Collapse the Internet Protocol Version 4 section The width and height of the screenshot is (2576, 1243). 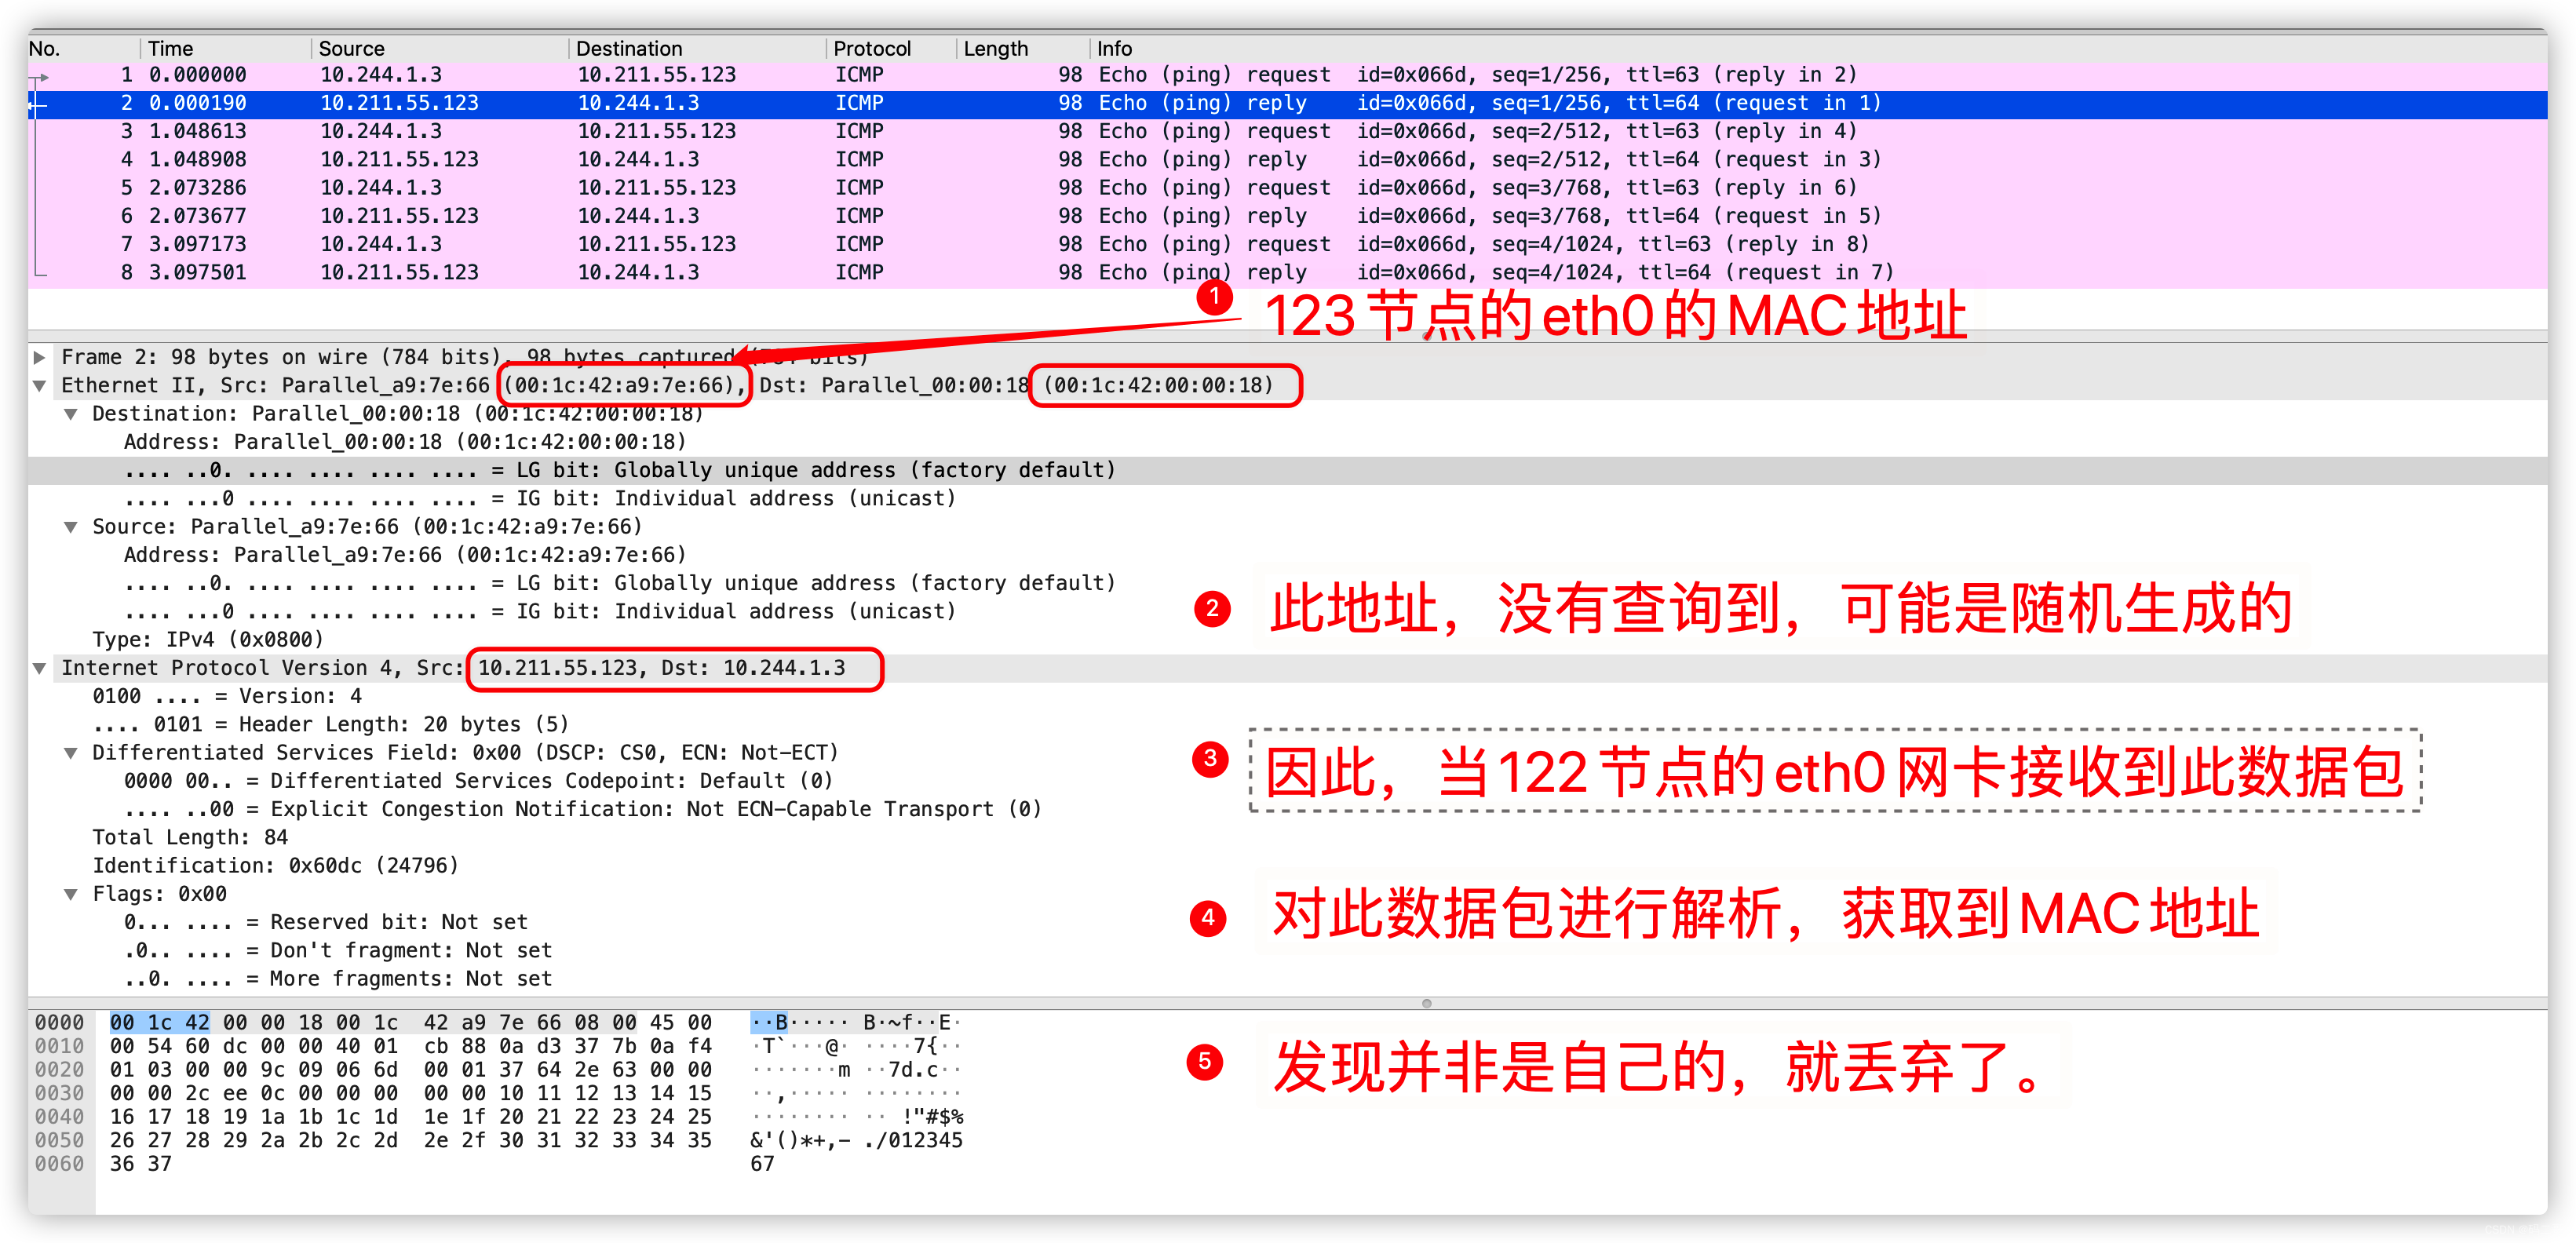point(39,668)
